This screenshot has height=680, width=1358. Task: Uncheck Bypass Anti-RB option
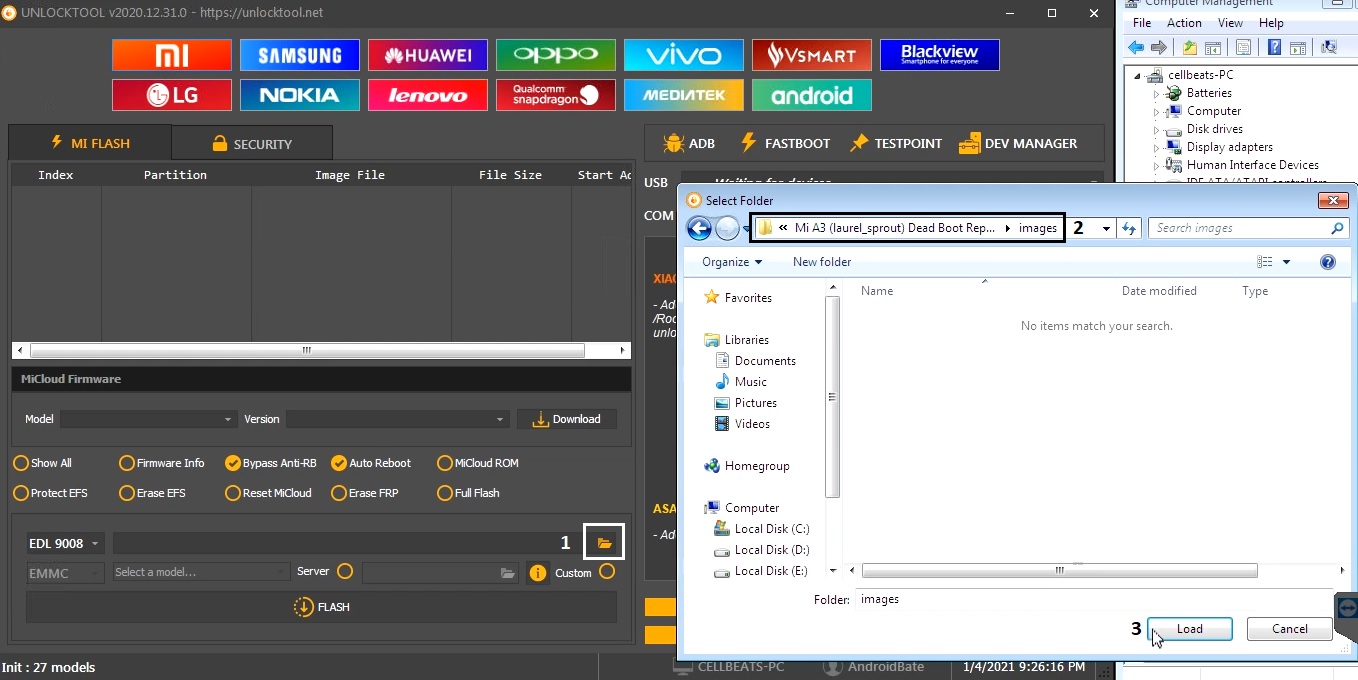[271, 463]
